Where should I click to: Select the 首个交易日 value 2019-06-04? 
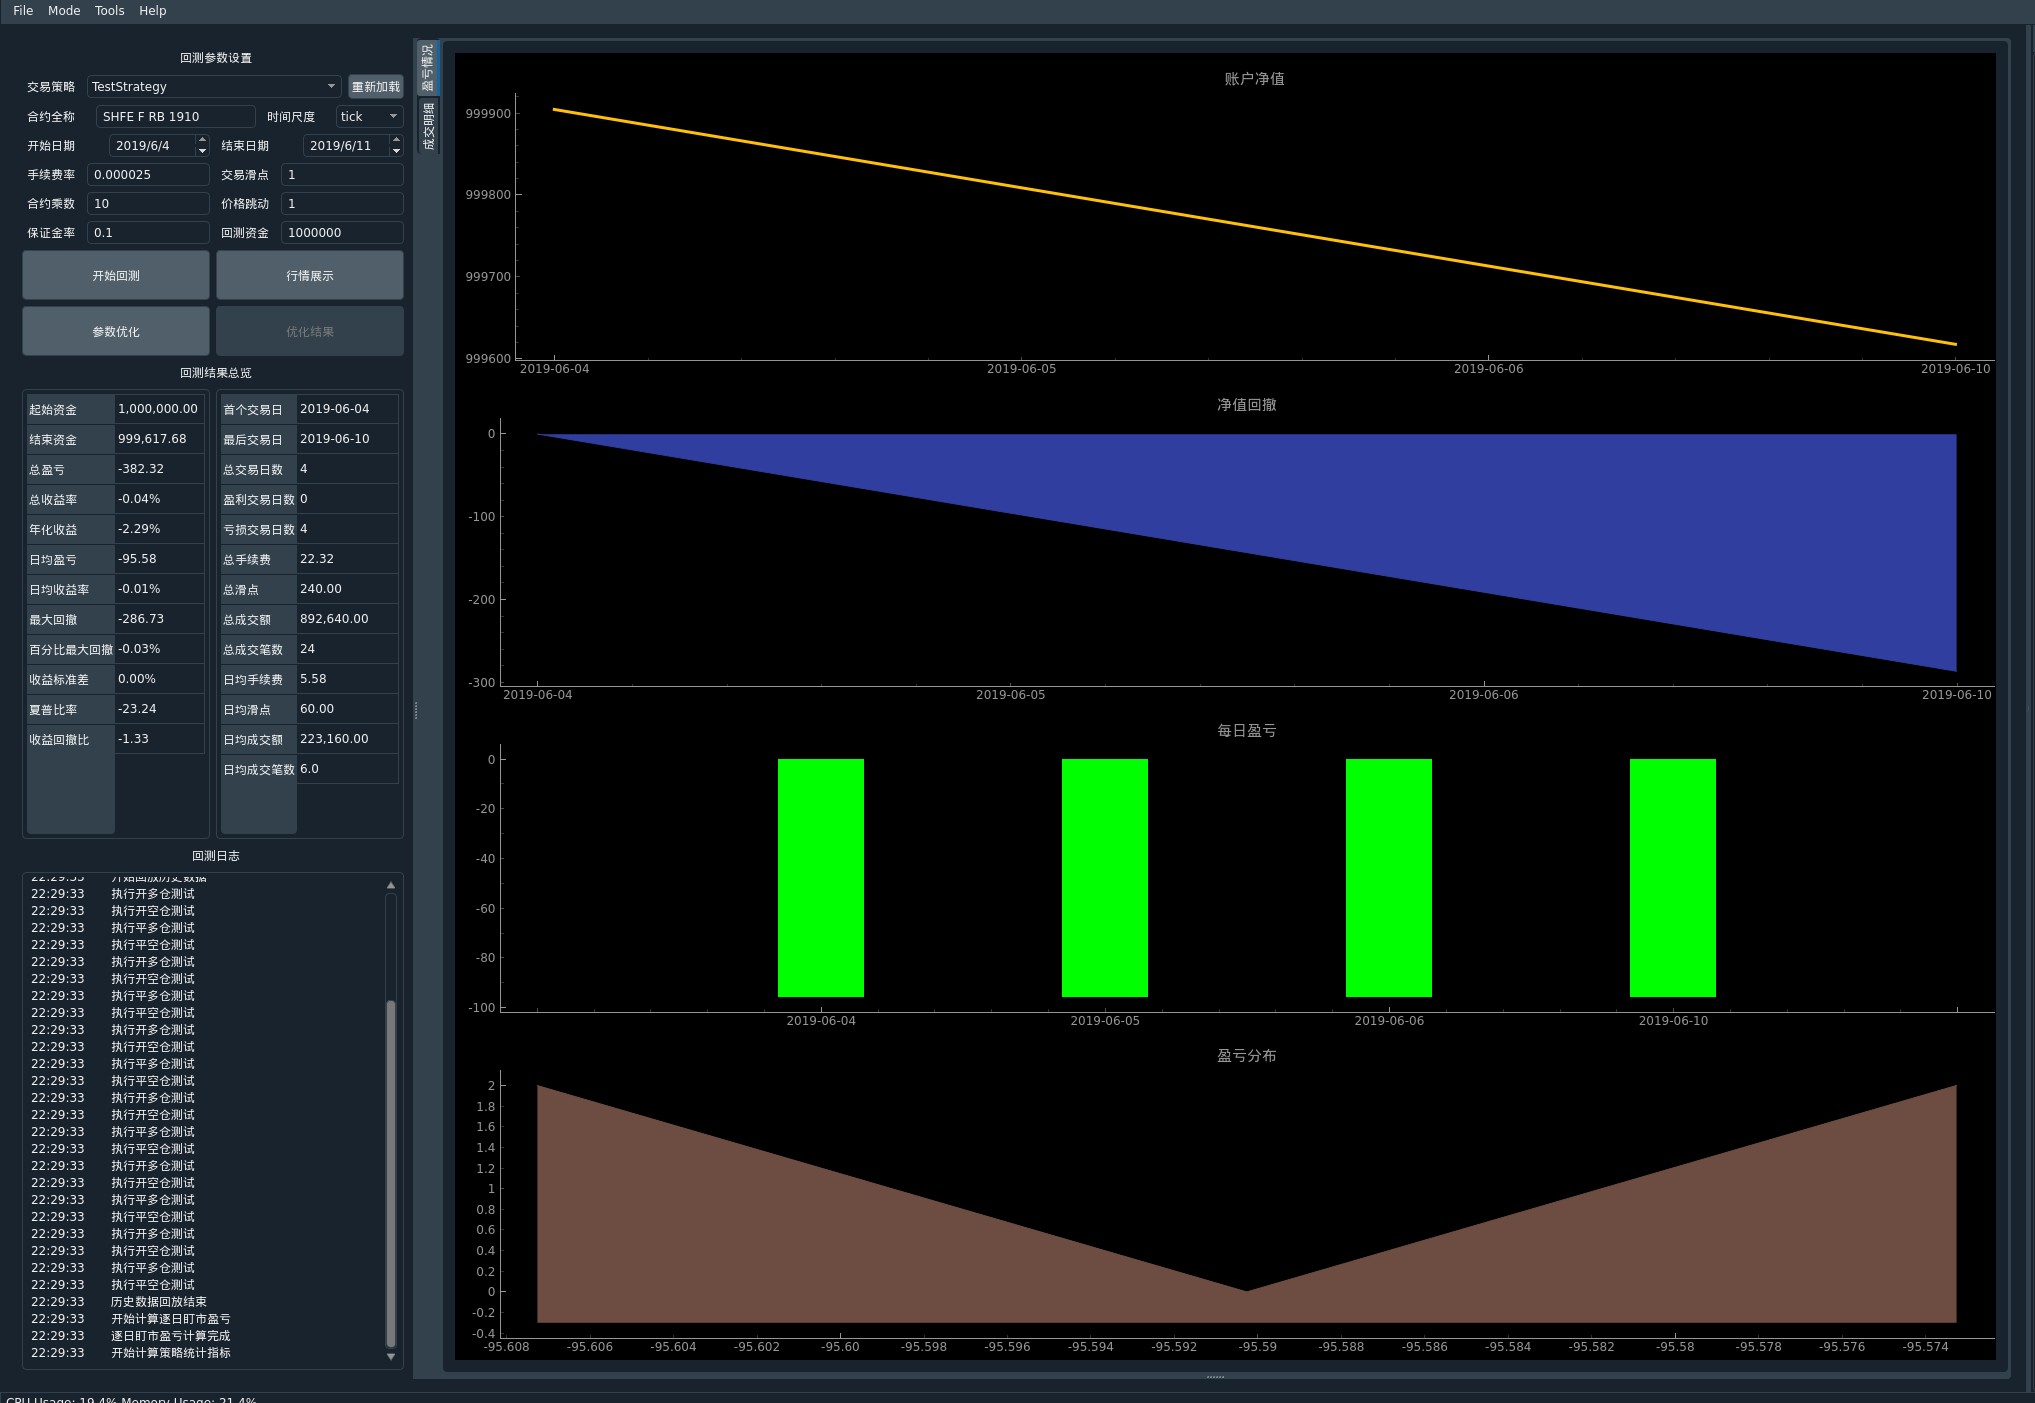pos(347,409)
